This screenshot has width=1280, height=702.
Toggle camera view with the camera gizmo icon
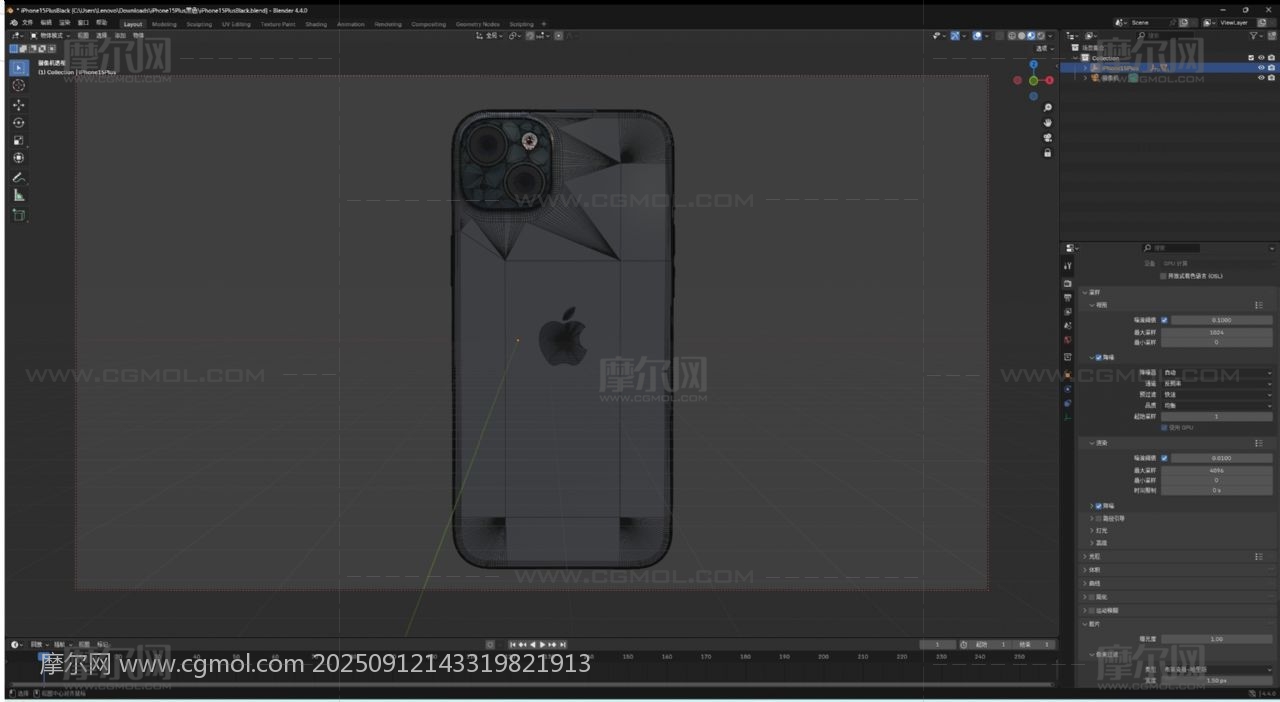tap(1047, 138)
